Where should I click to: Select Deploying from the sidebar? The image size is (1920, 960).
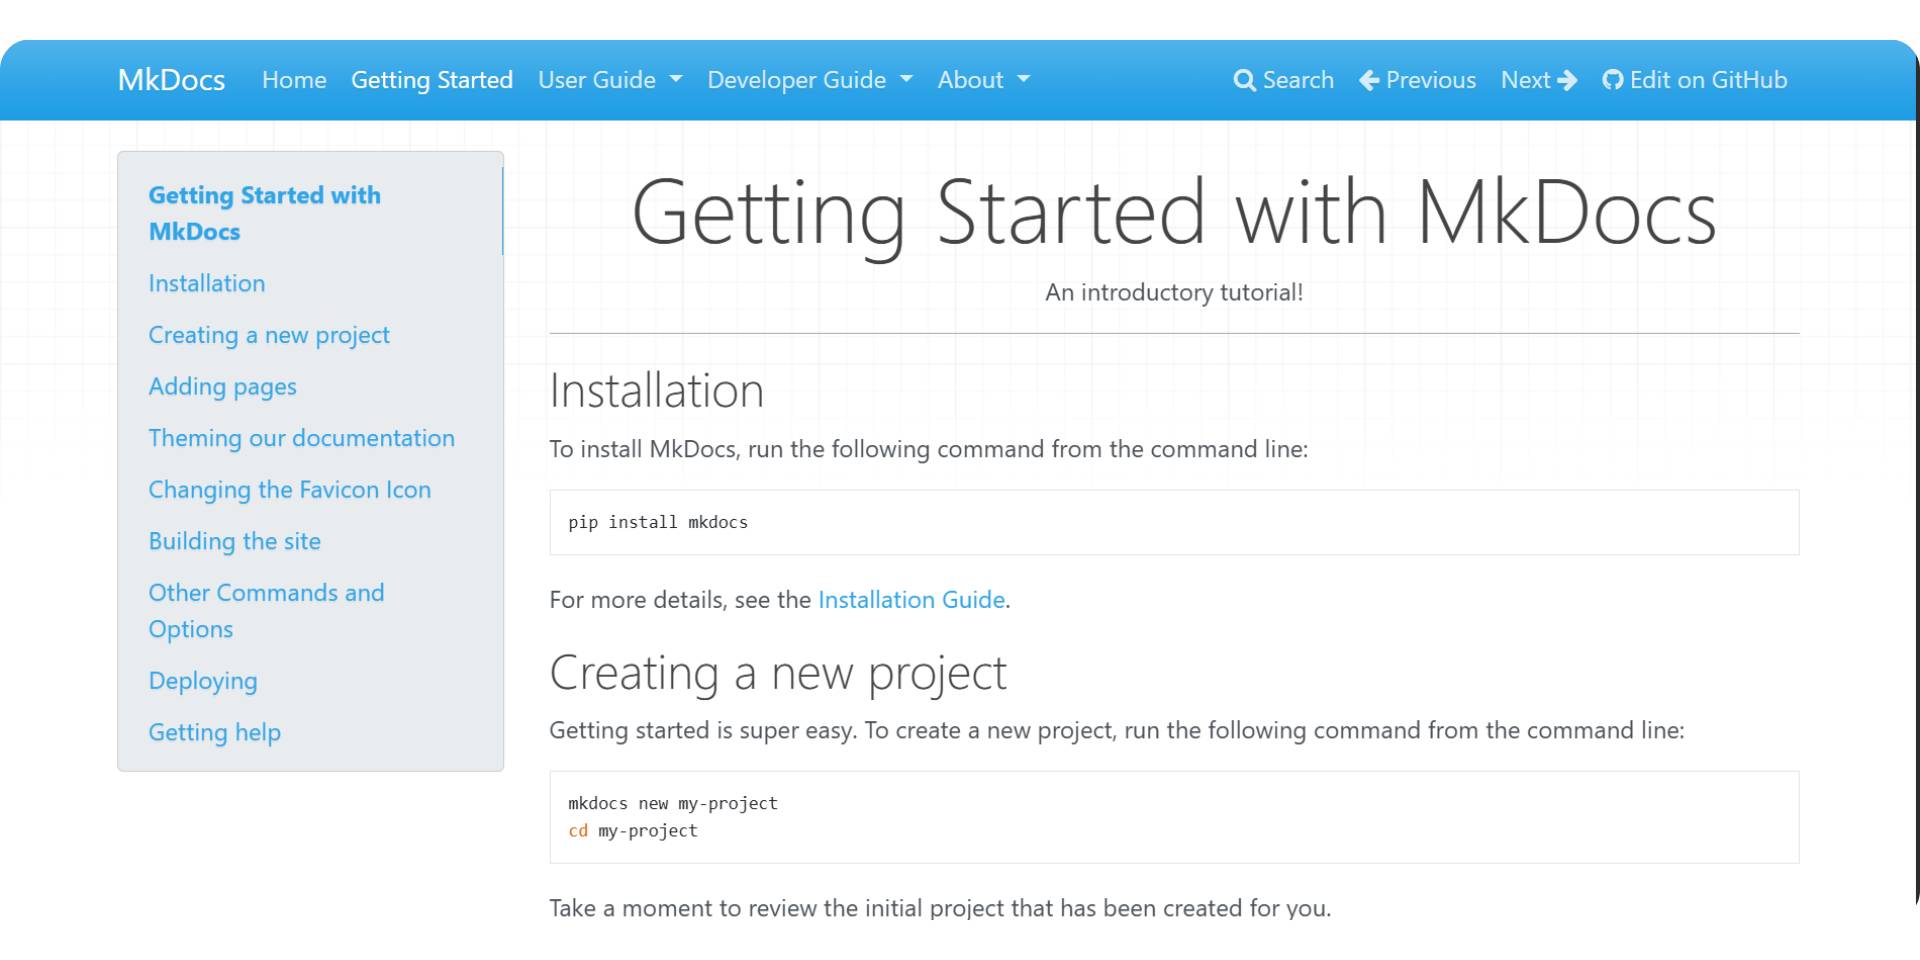[x=202, y=680]
